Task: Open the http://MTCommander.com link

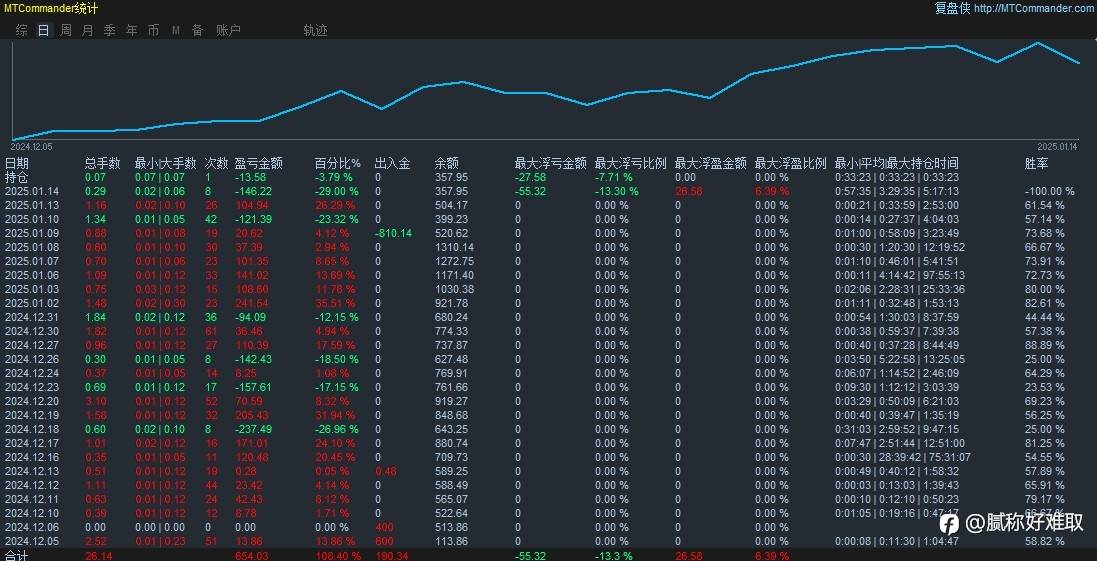Action: pos(1035,8)
